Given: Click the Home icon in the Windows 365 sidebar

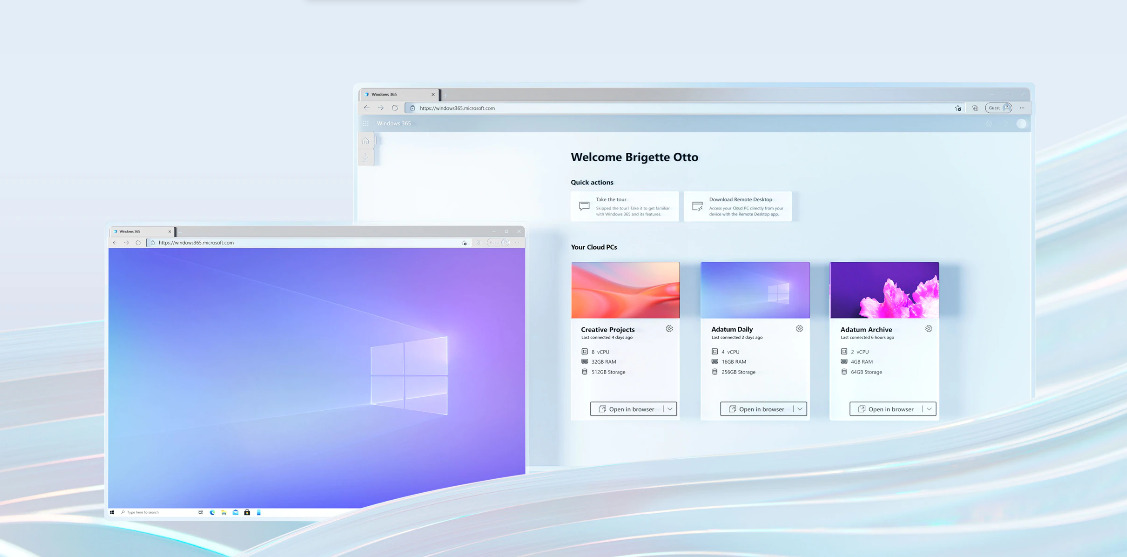Looking at the screenshot, I should 366,141.
